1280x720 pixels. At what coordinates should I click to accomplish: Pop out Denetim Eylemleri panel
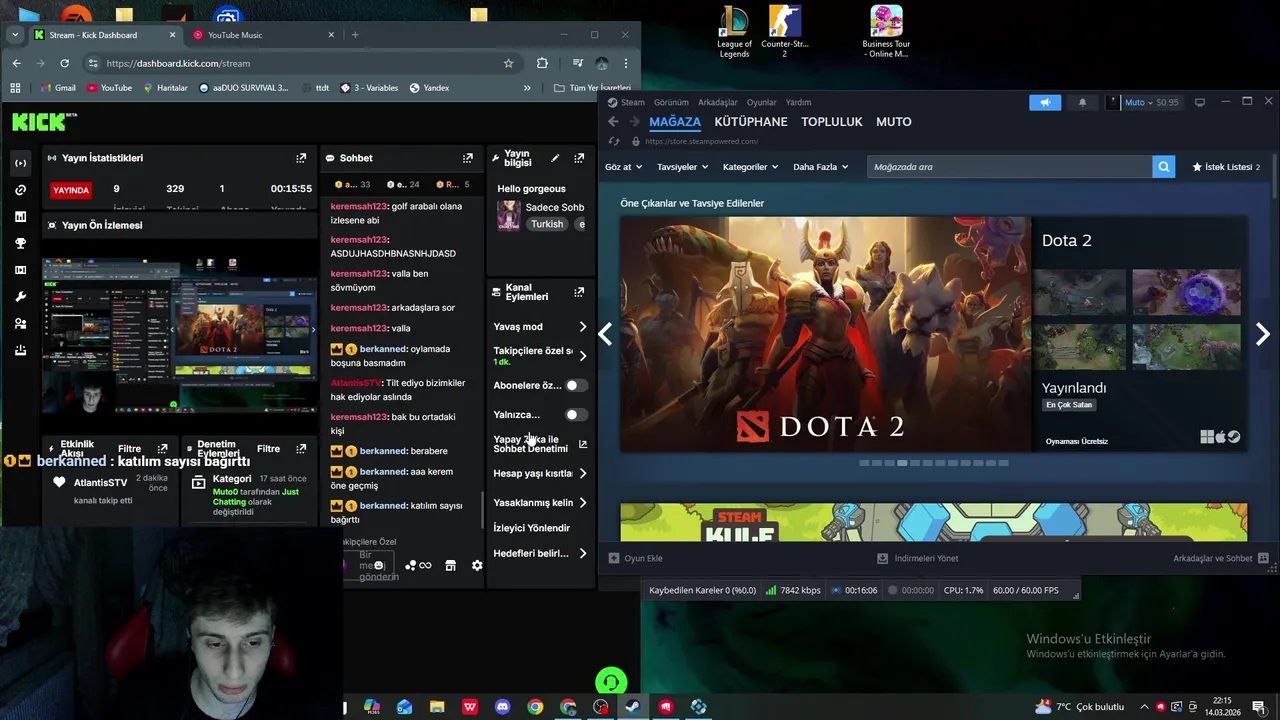coord(300,449)
